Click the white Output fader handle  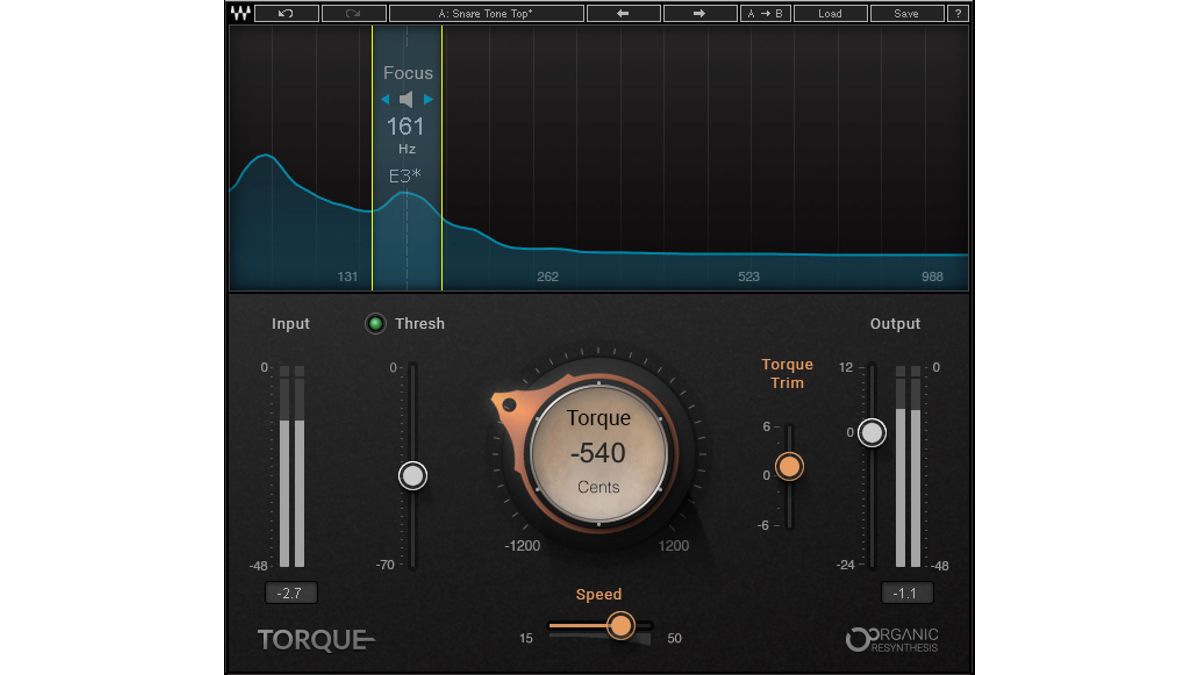pyautogui.click(x=873, y=432)
